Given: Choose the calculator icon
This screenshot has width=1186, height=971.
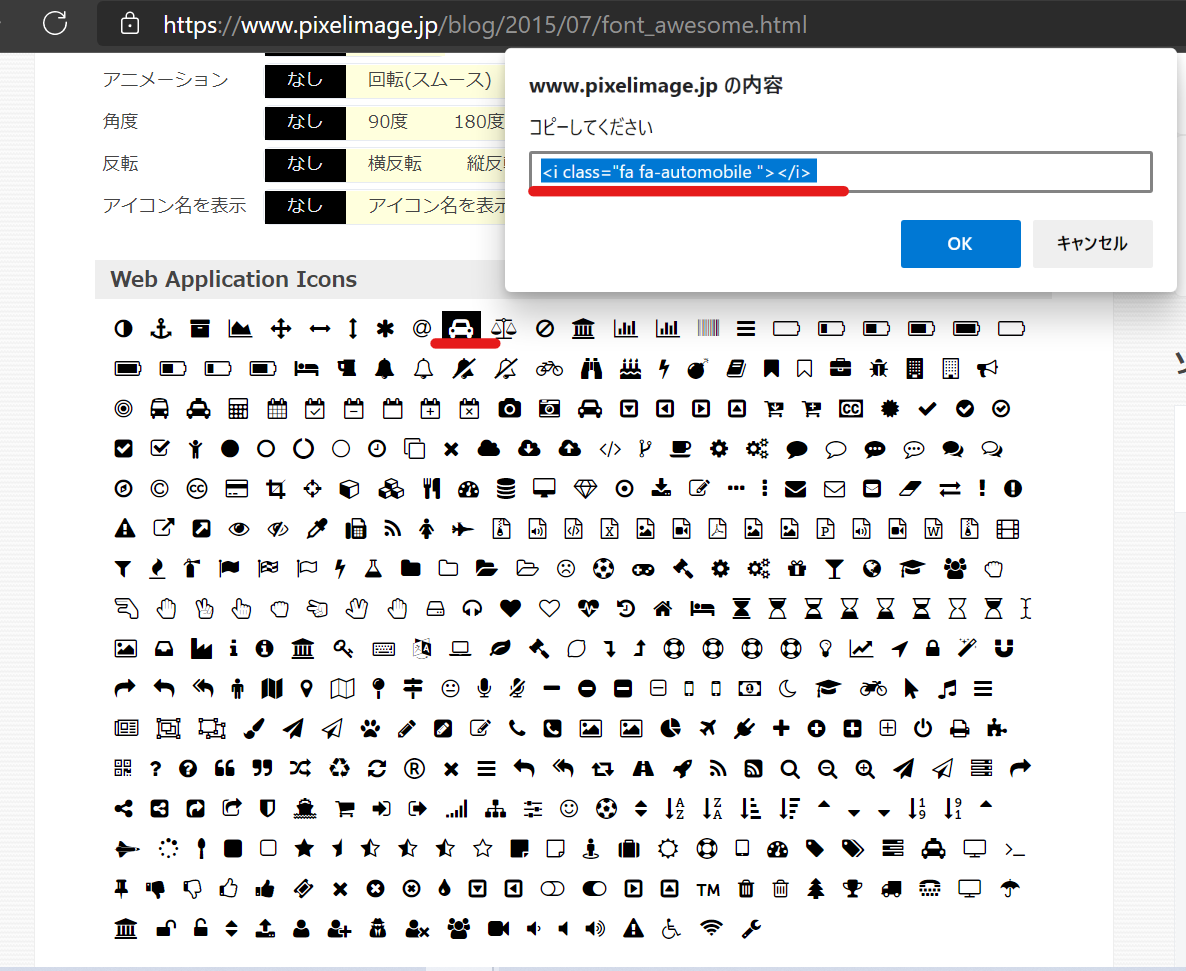Looking at the screenshot, I should pyautogui.click(x=238, y=409).
